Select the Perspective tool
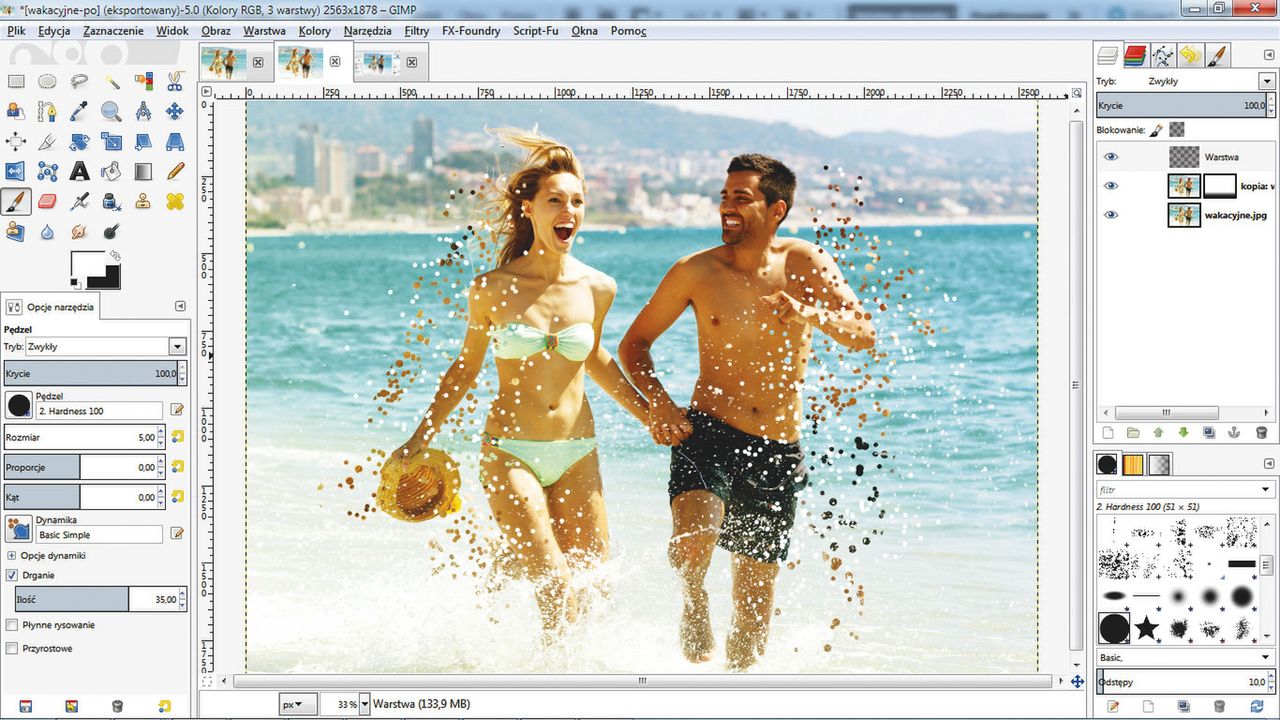Image resolution: width=1280 pixels, height=720 pixels. [x=175, y=141]
